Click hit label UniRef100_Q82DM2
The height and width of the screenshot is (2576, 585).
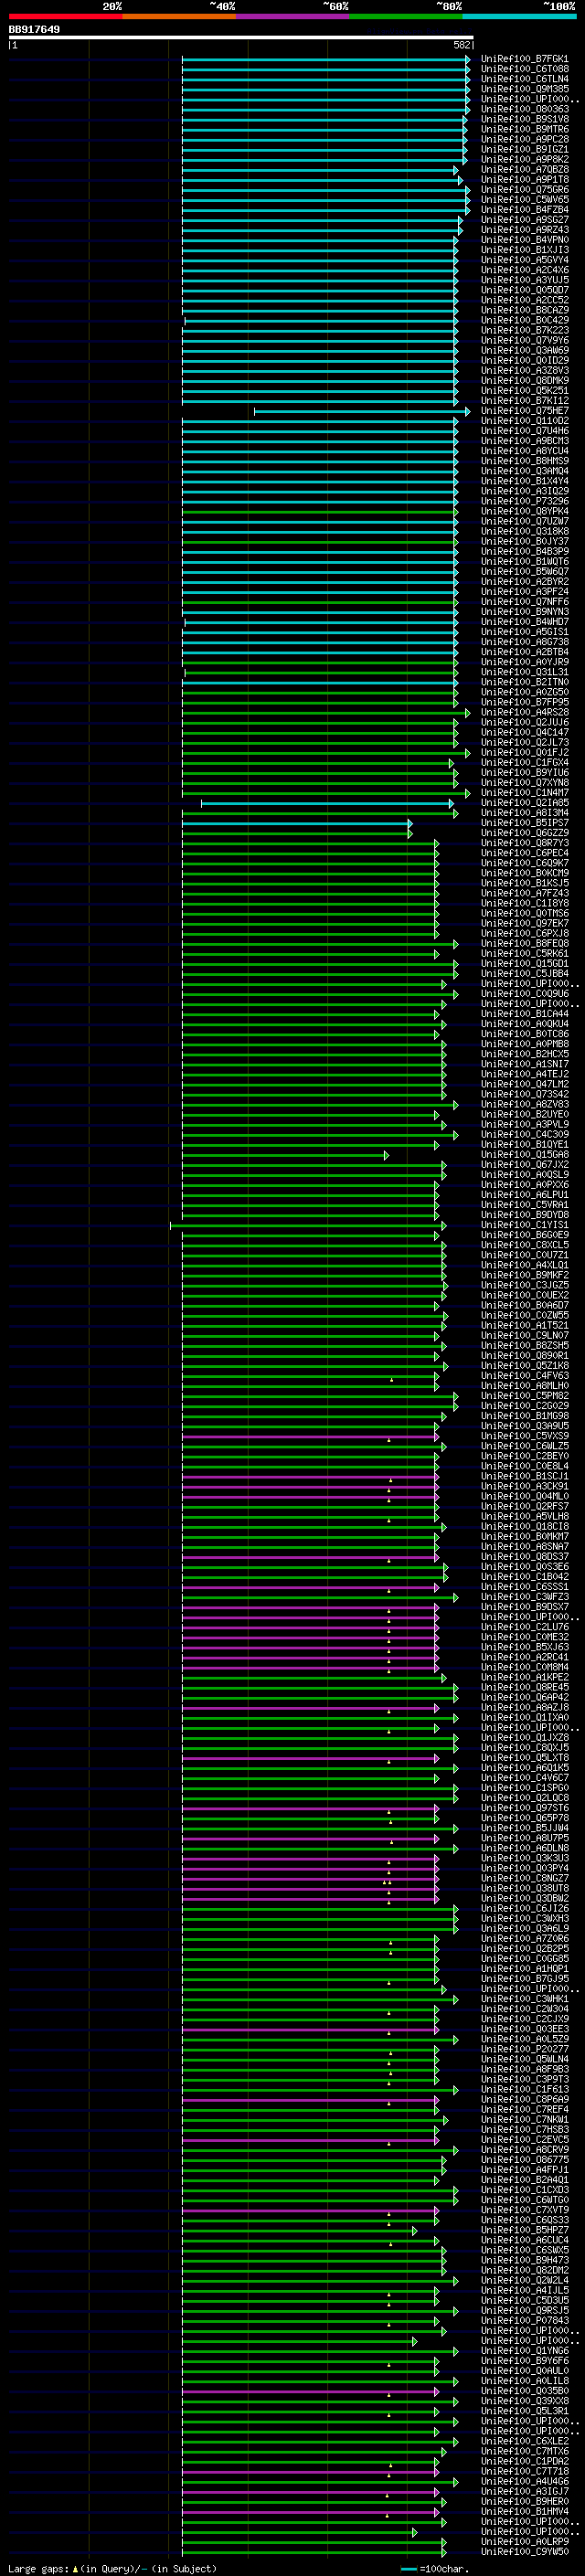(525, 2270)
